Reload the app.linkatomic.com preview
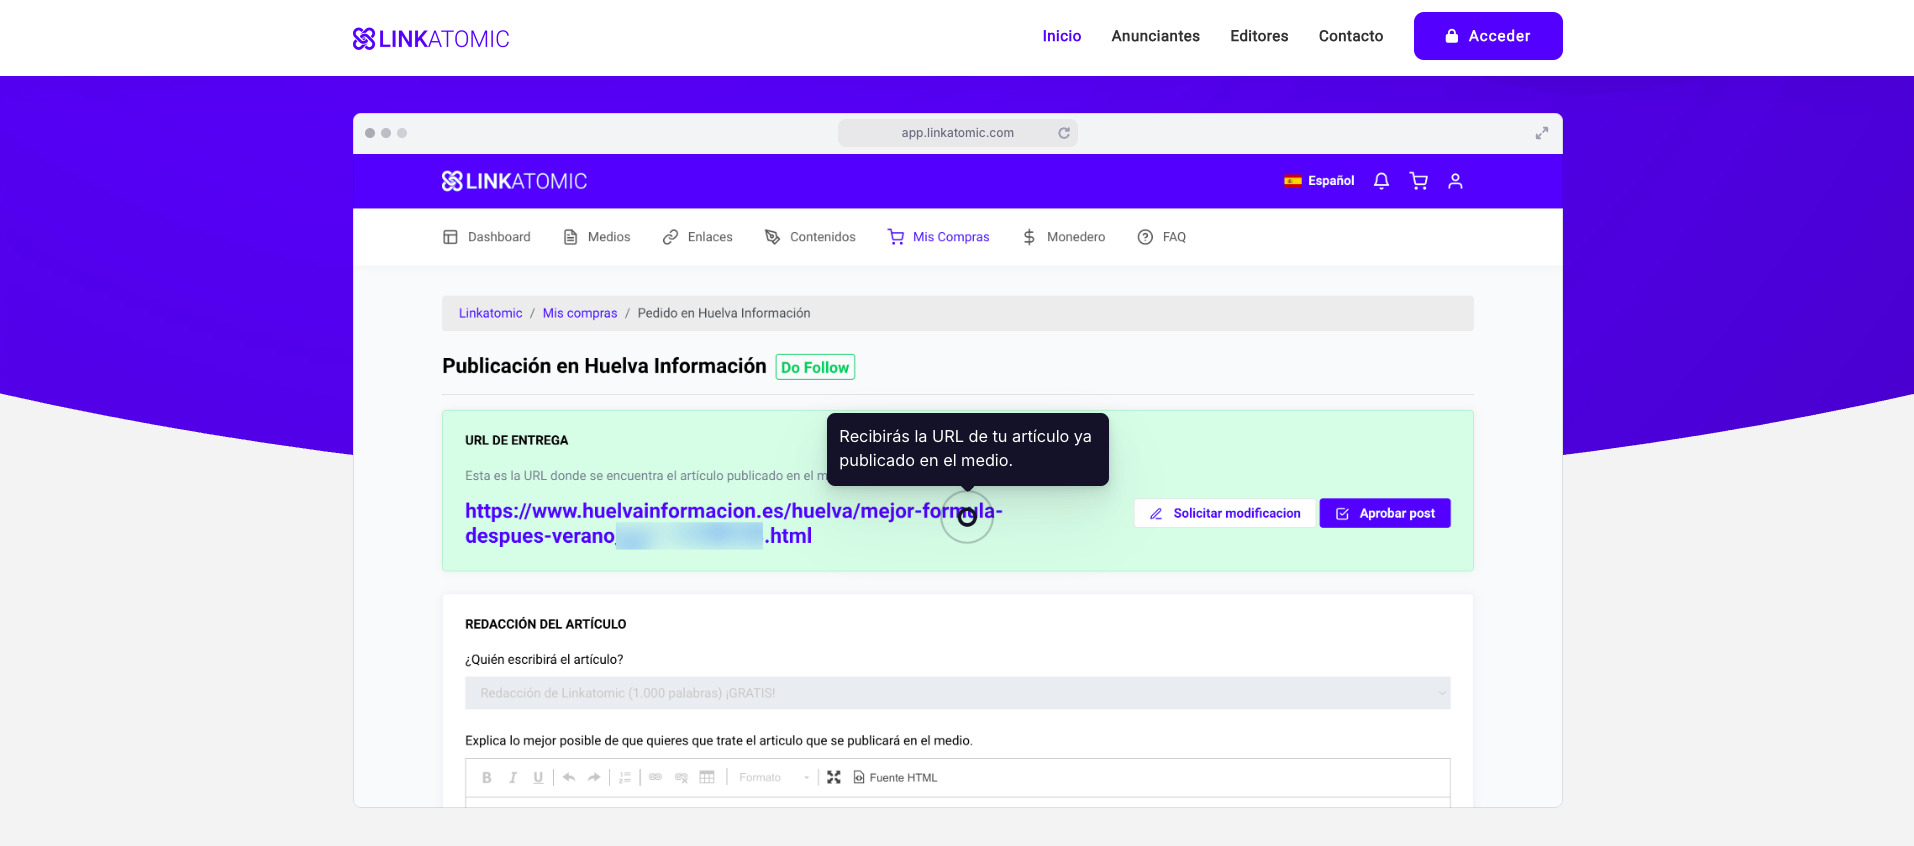The width and height of the screenshot is (1914, 846). pos(1064,133)
